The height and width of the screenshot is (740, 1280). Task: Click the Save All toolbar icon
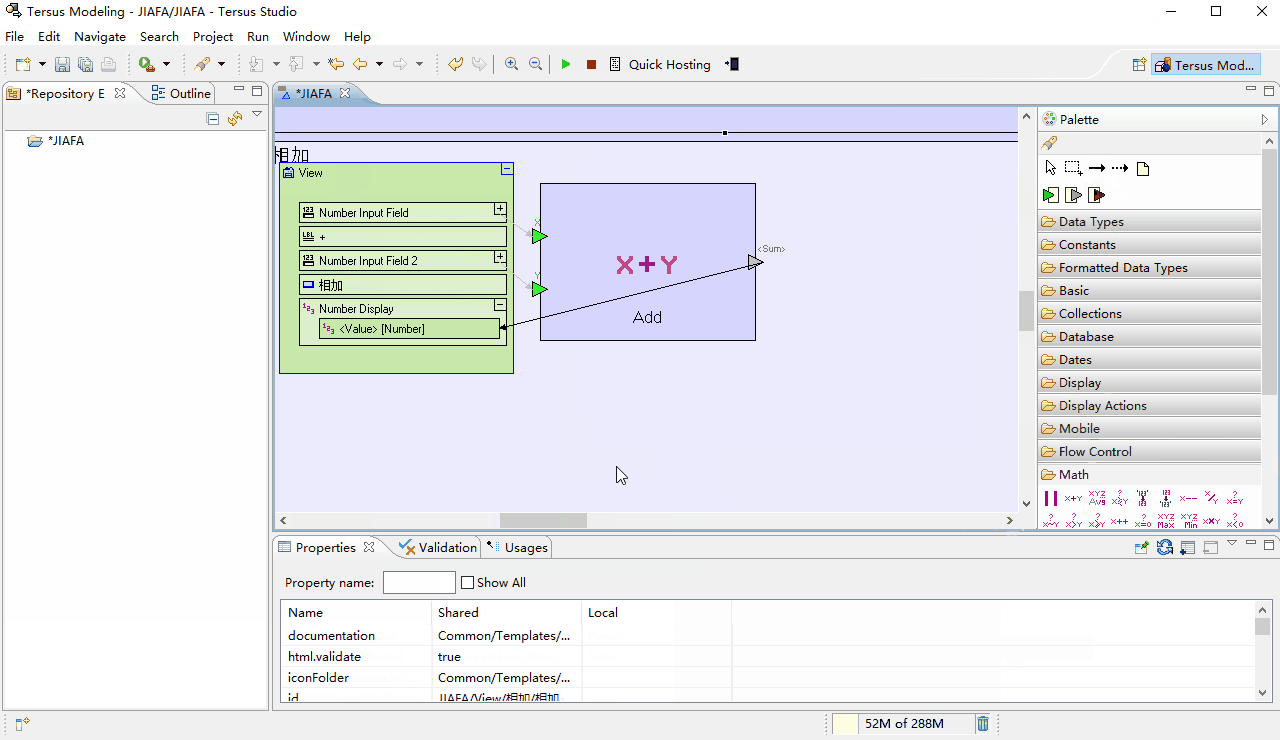point(85,64)
